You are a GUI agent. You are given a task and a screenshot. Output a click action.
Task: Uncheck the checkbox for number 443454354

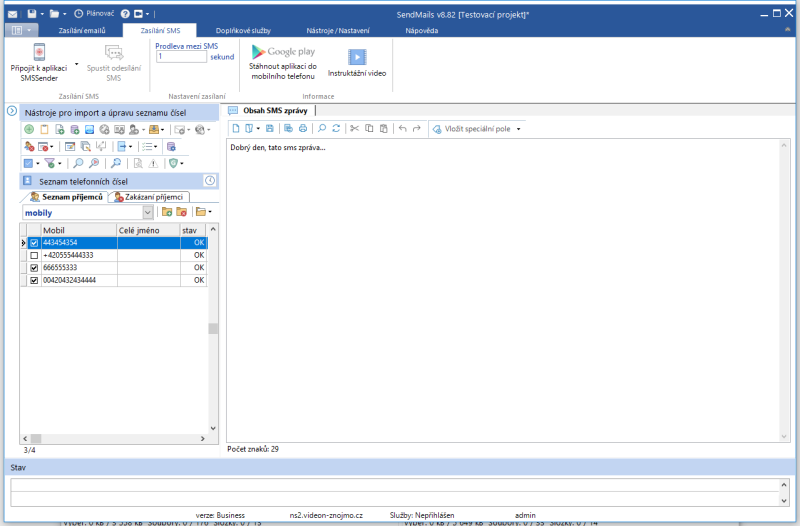tap(34, 243)
